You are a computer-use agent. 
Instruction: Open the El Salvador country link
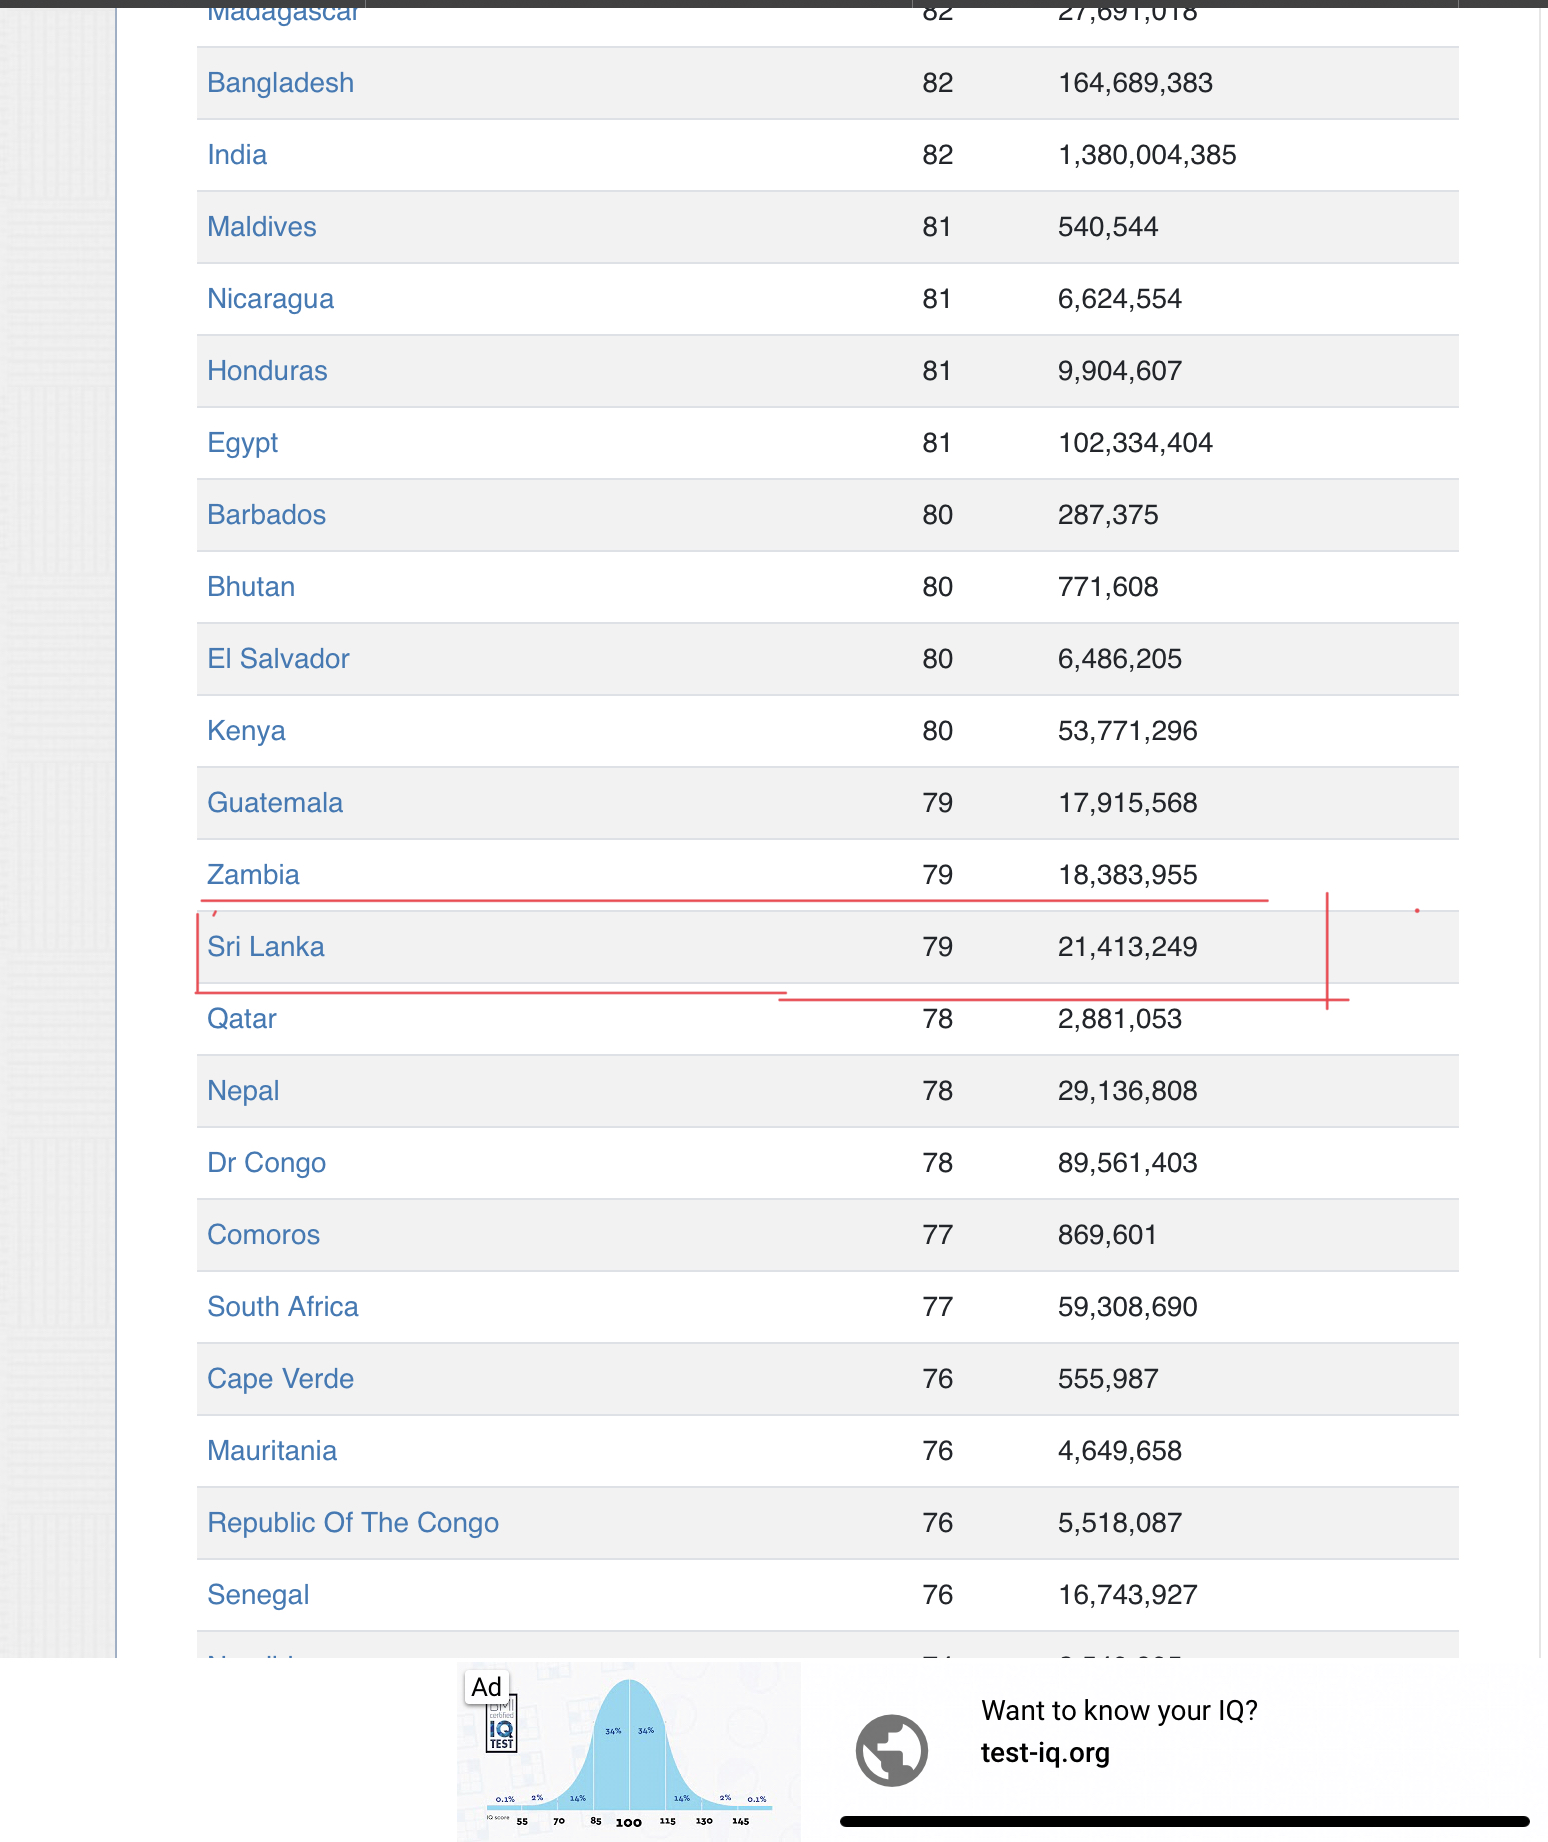coord(278,659)
